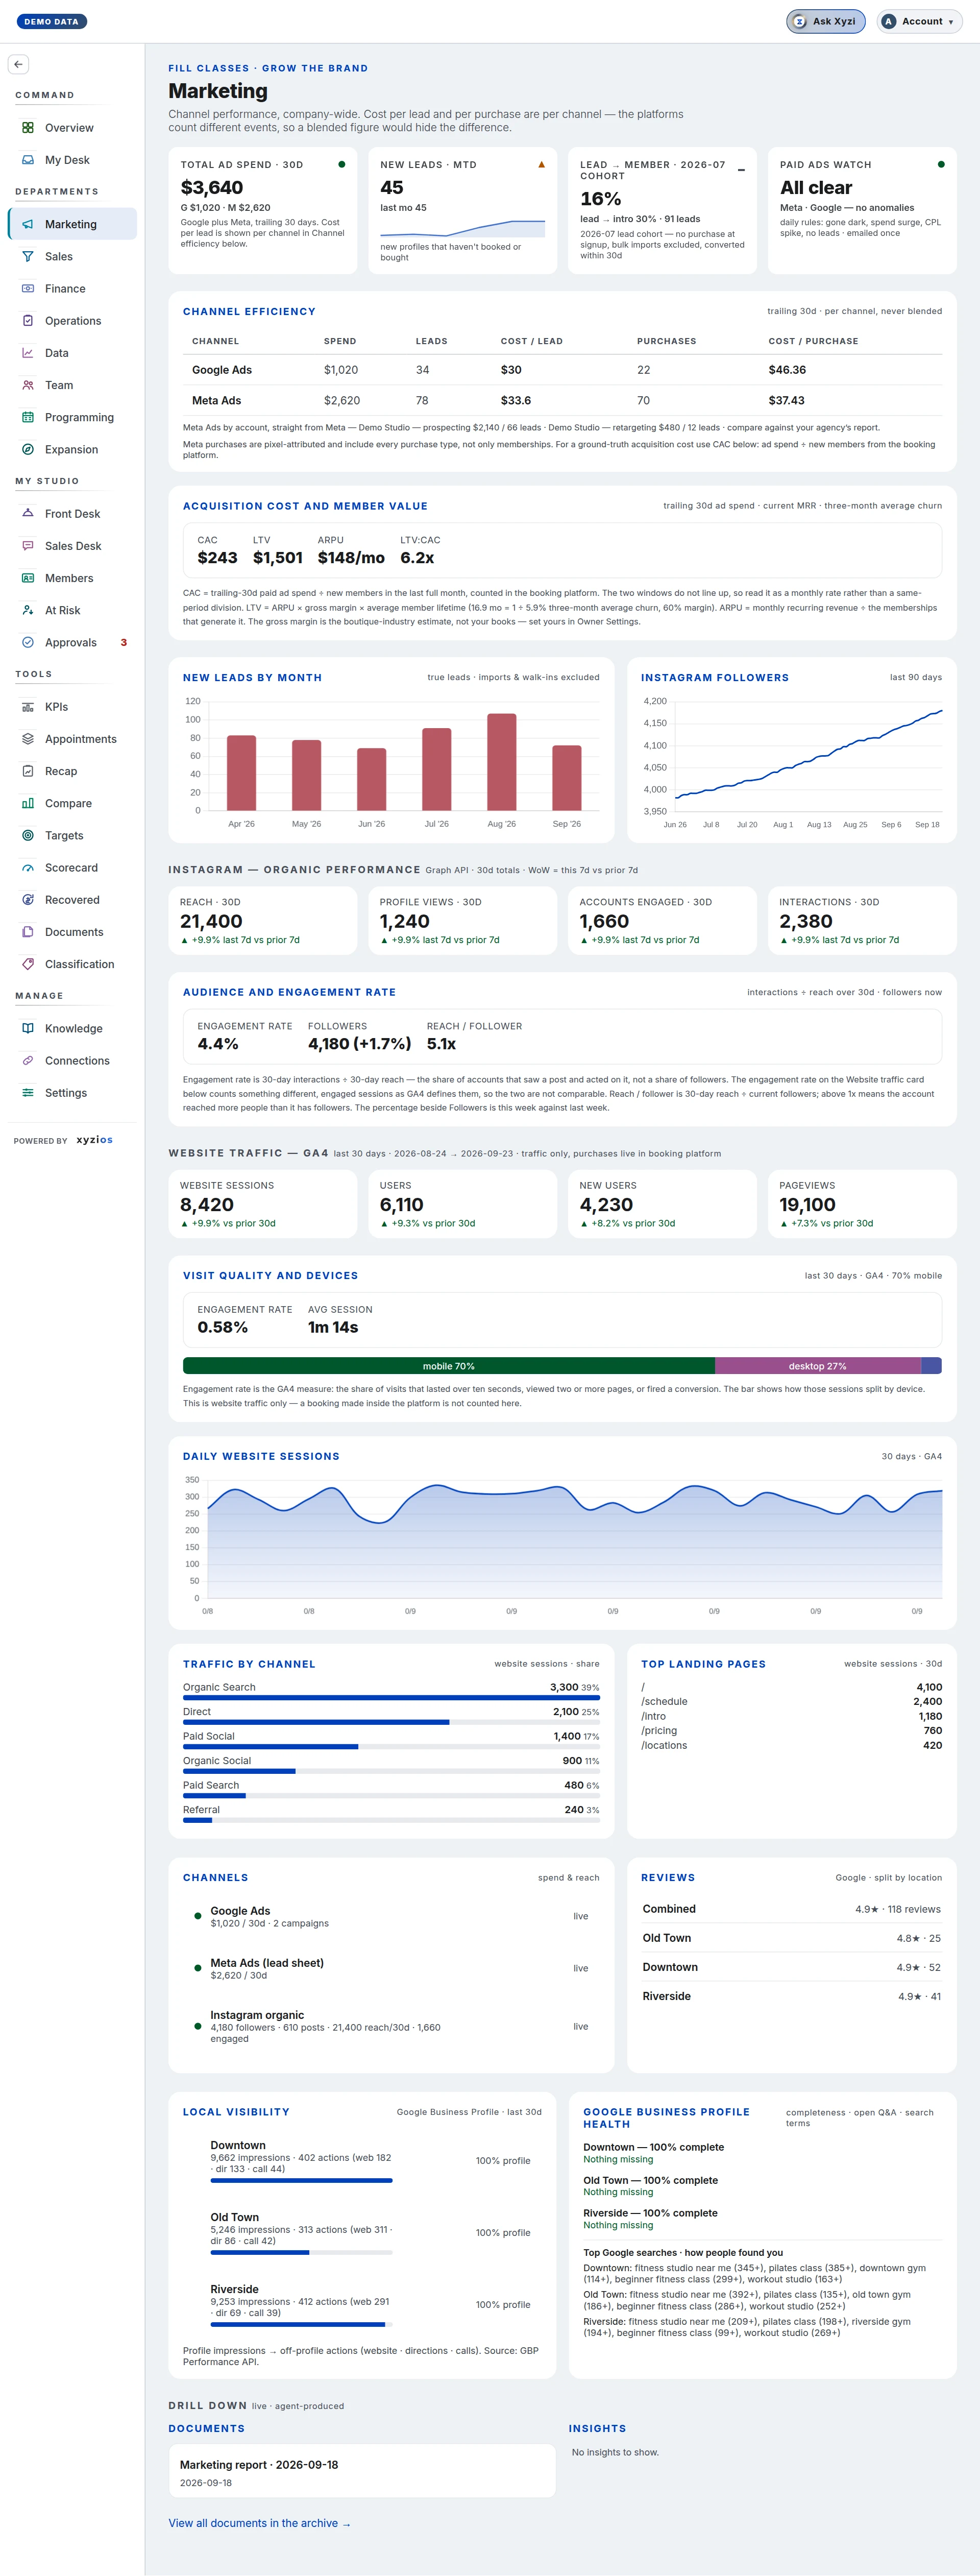Click the Reach 30D 21,400 card
Viewport: 980px width, 2576px height.
[x=263, y=921]
